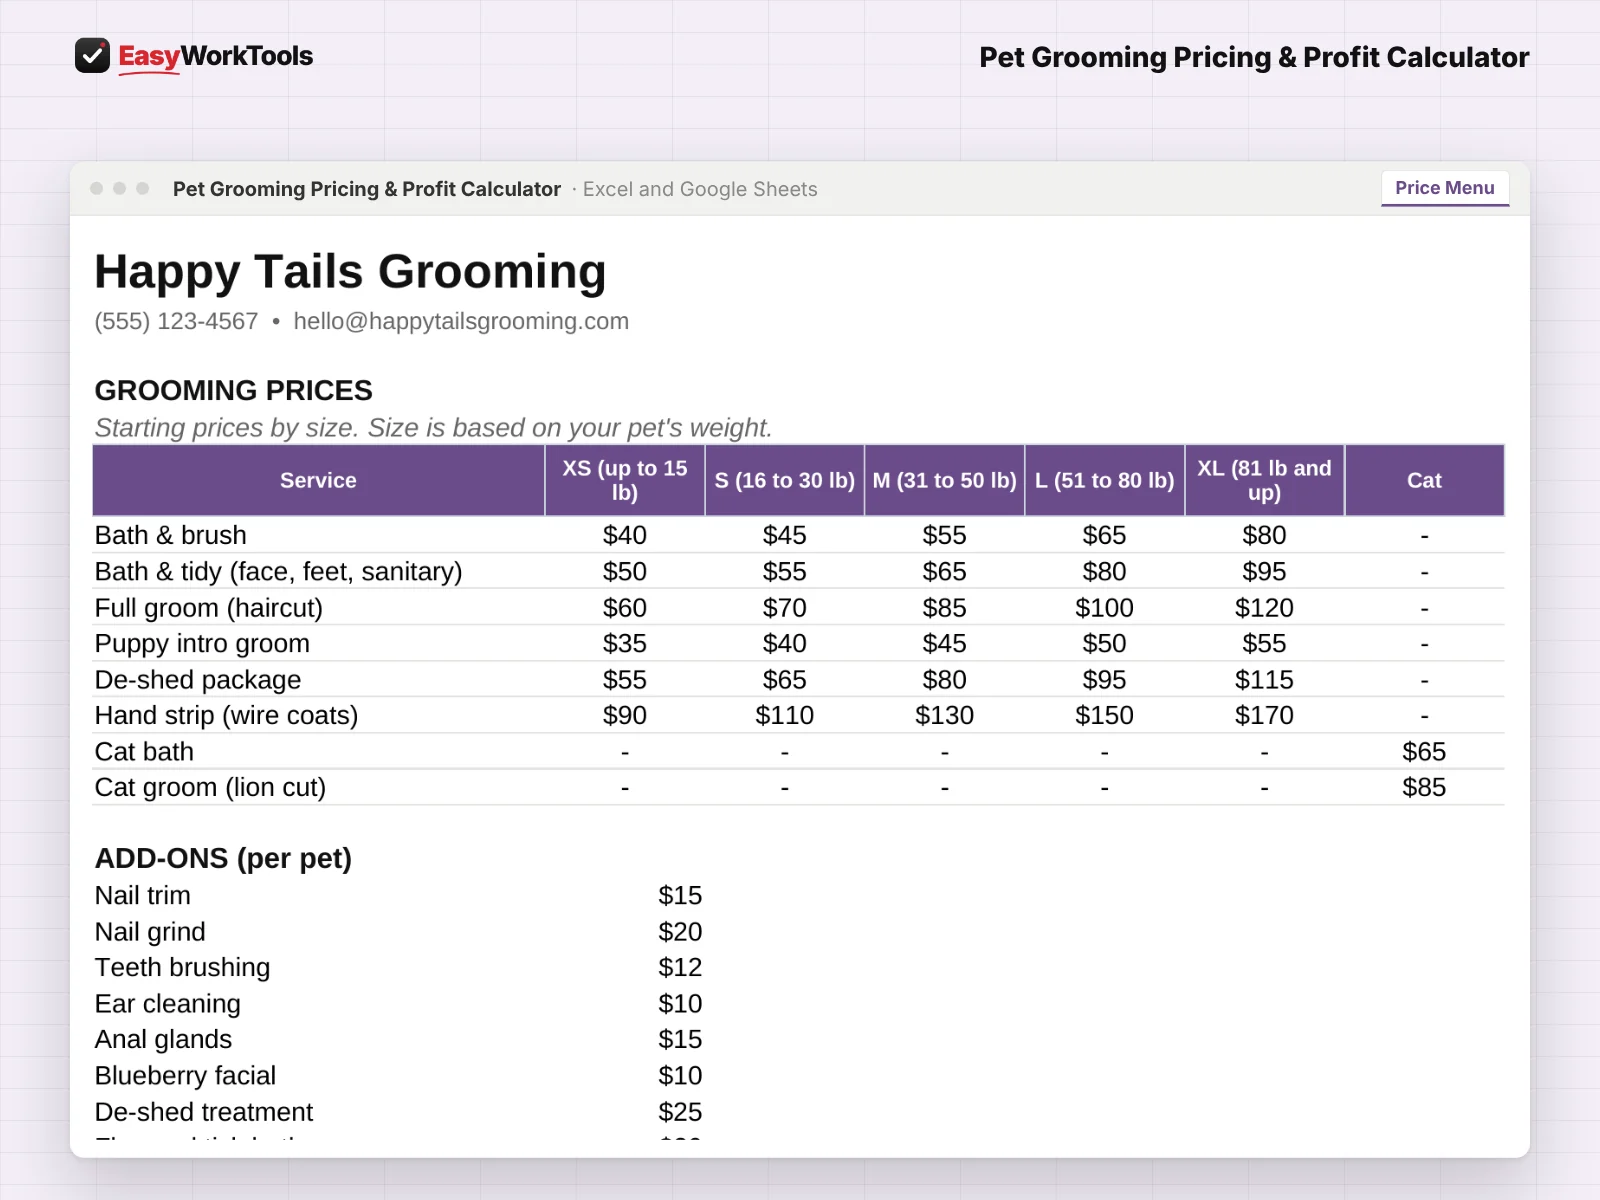The width and height of the screenshot is (1600, 1200).
Task: Select the GROOMING PRICES heading
Action: point(233,390)
